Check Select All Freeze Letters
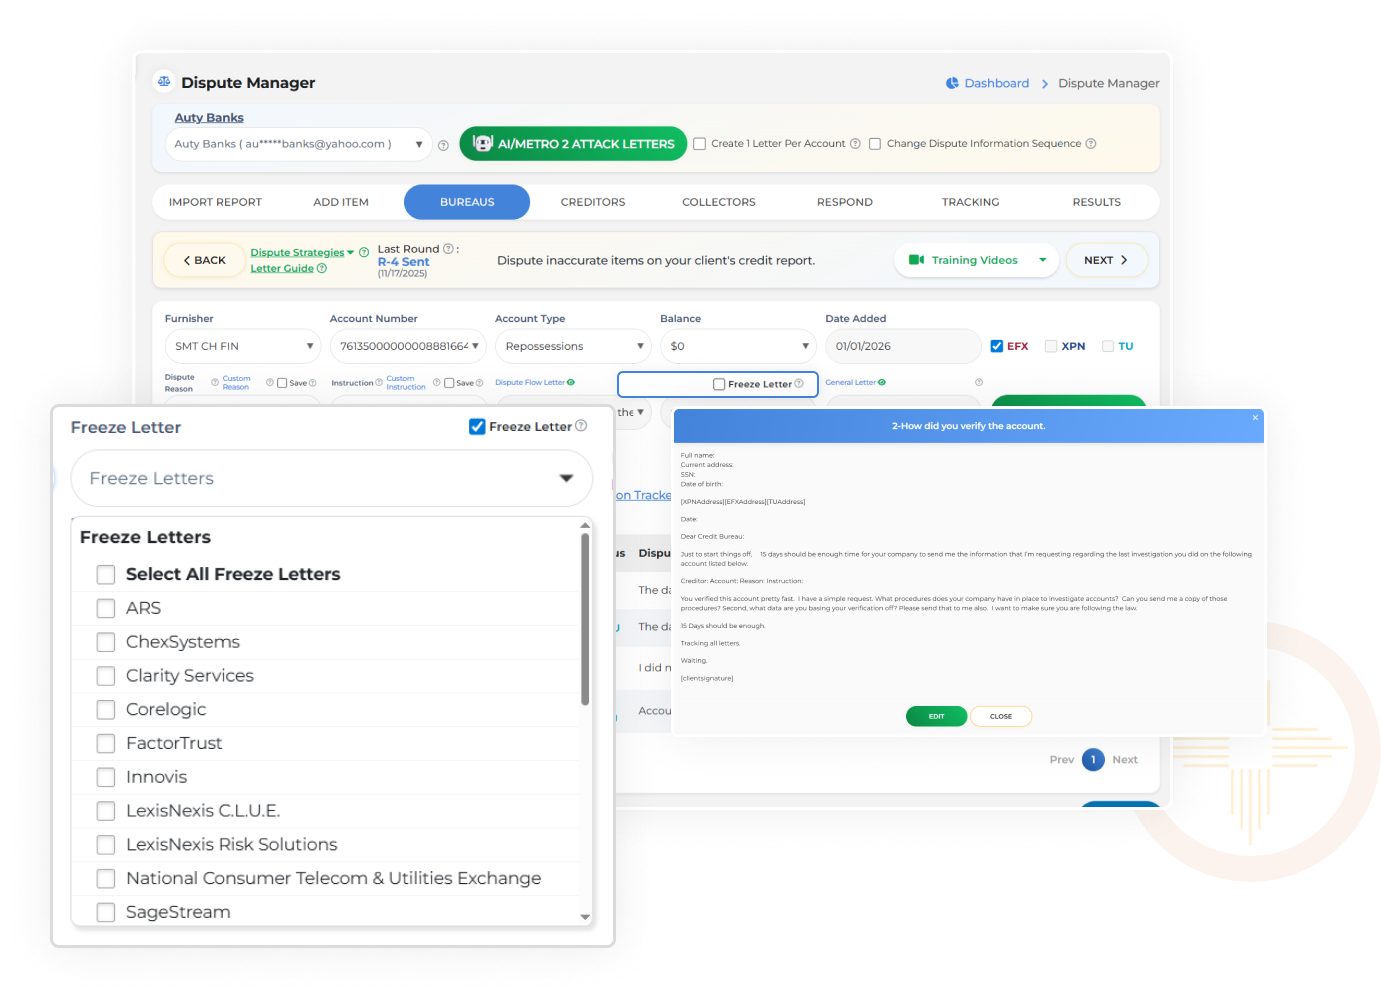The height and width of the screenshot is (998, 1381). tap(106, 575)
